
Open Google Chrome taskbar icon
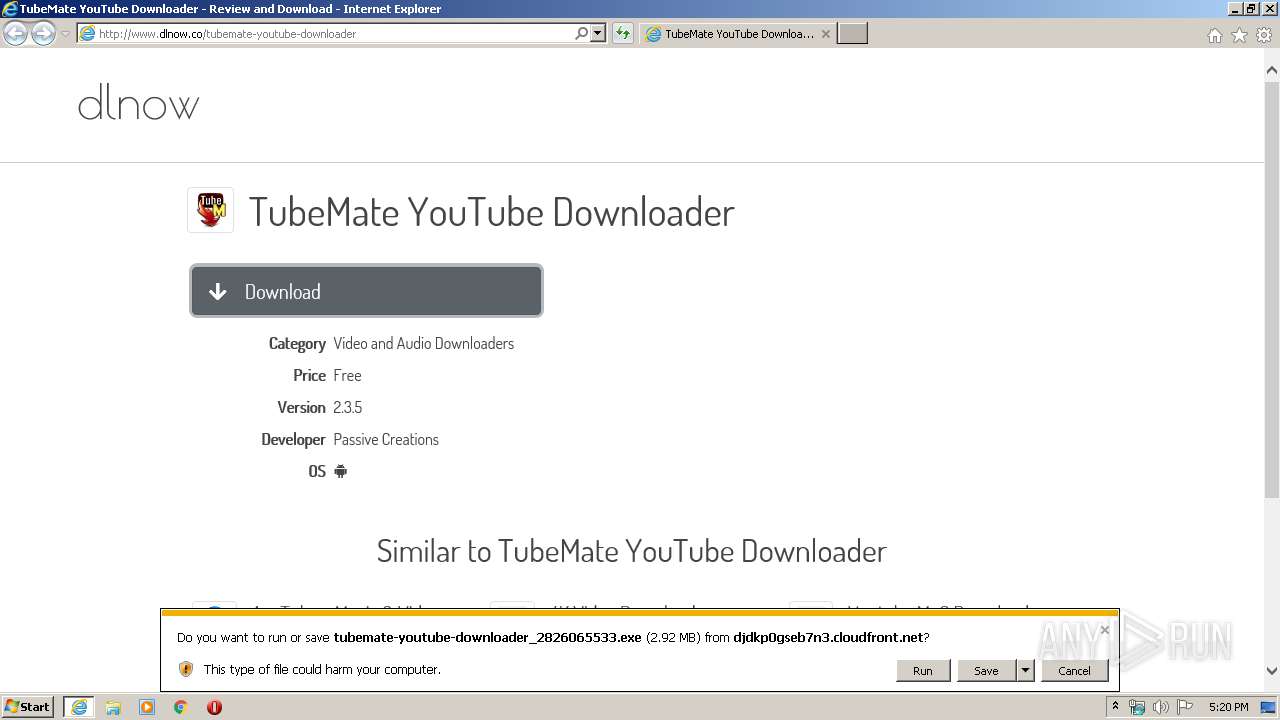coord(181,707)
